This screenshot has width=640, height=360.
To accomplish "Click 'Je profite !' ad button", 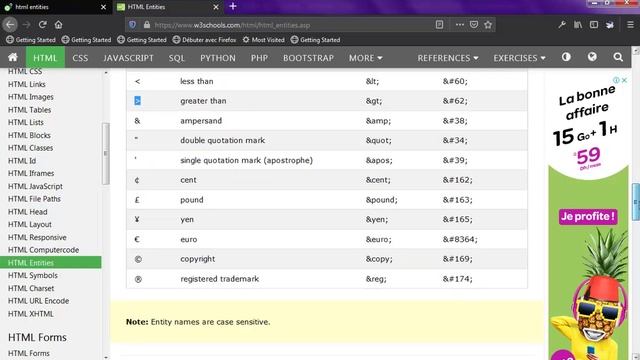I will click(588, 216).
